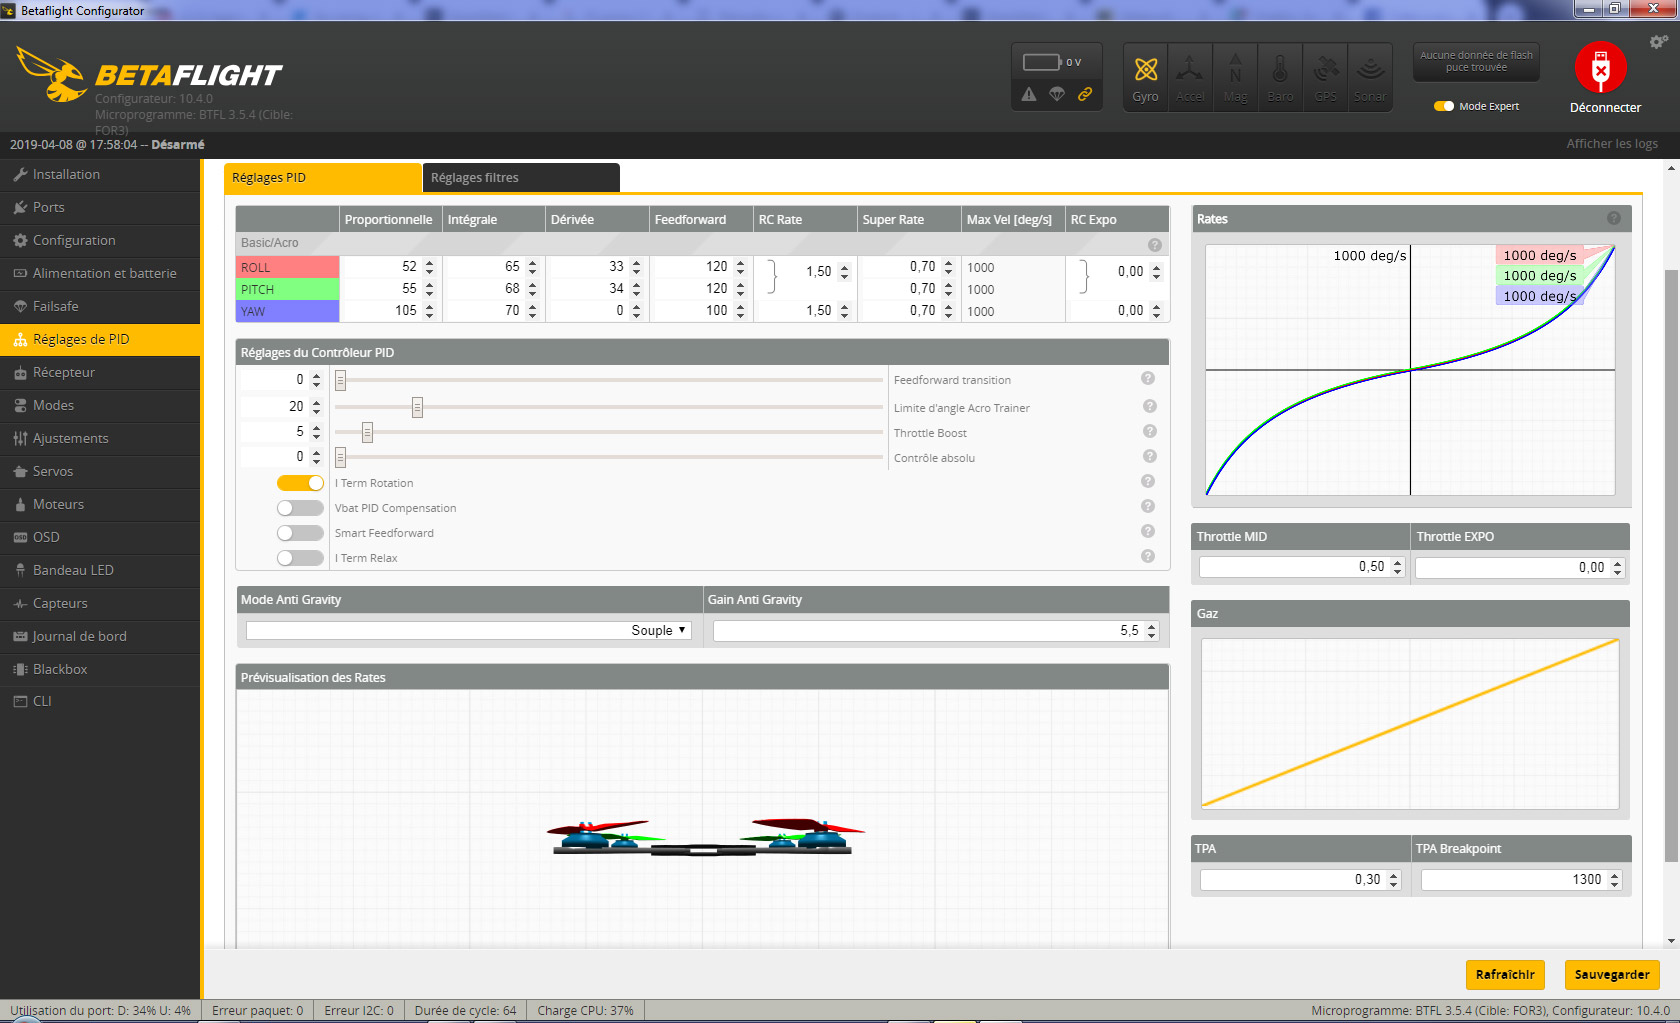The width and height of the screenshot is (1680, 1023).
Task: Show help for Vbat PID Compensation
Action: pos(1148,506)
